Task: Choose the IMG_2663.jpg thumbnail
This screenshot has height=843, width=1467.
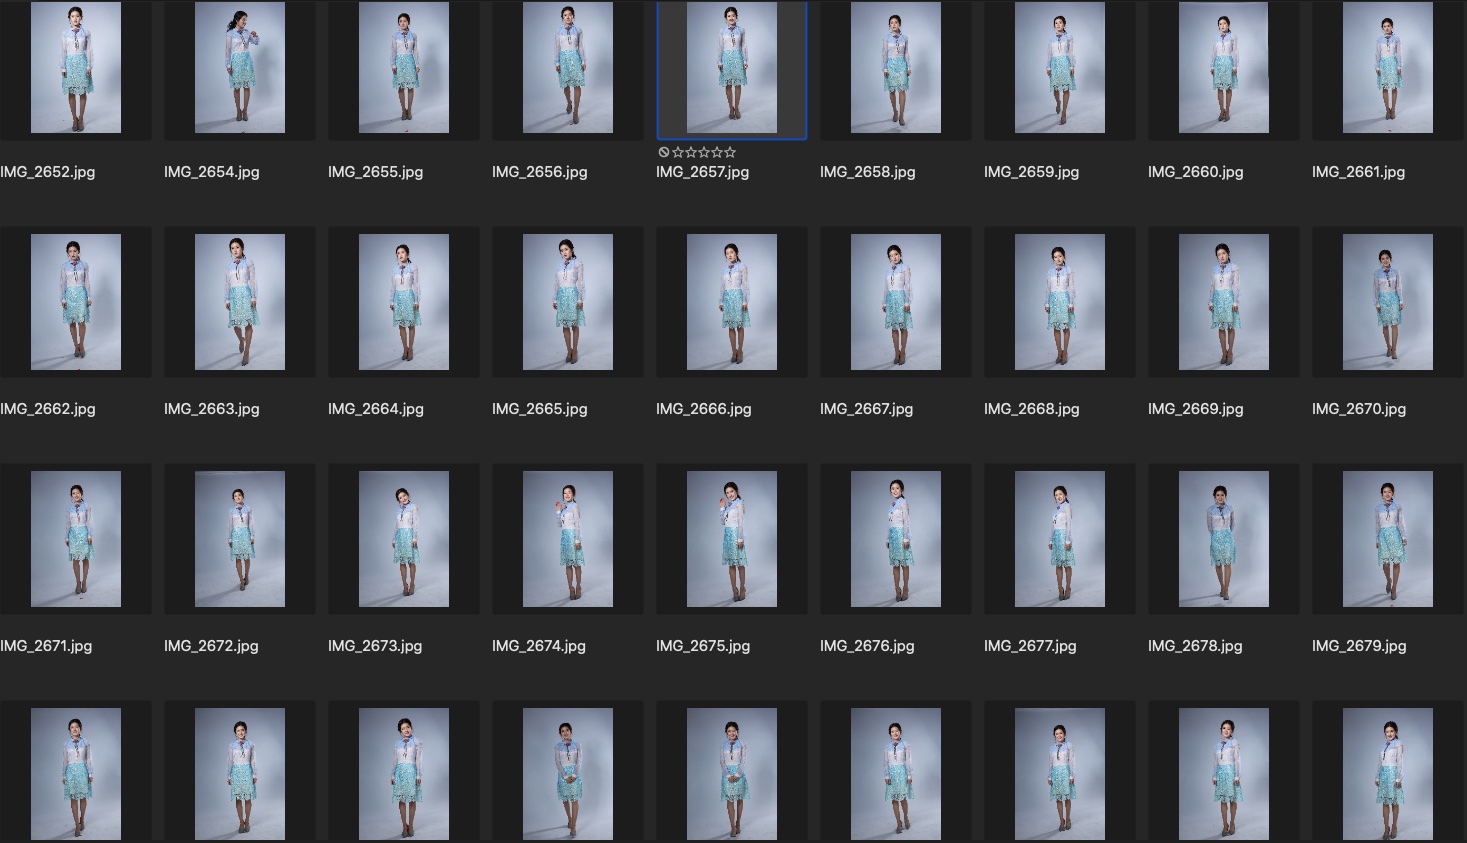Action: (x=240, y=302)
